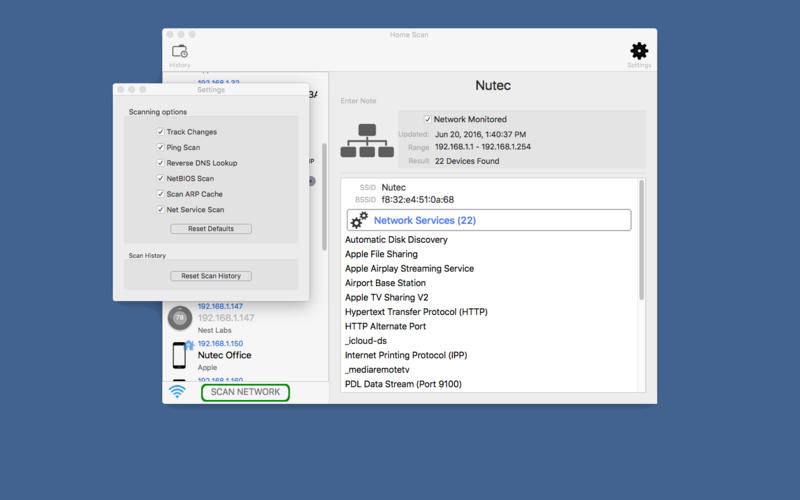Click the Reset Scan History button

(211, 276)
